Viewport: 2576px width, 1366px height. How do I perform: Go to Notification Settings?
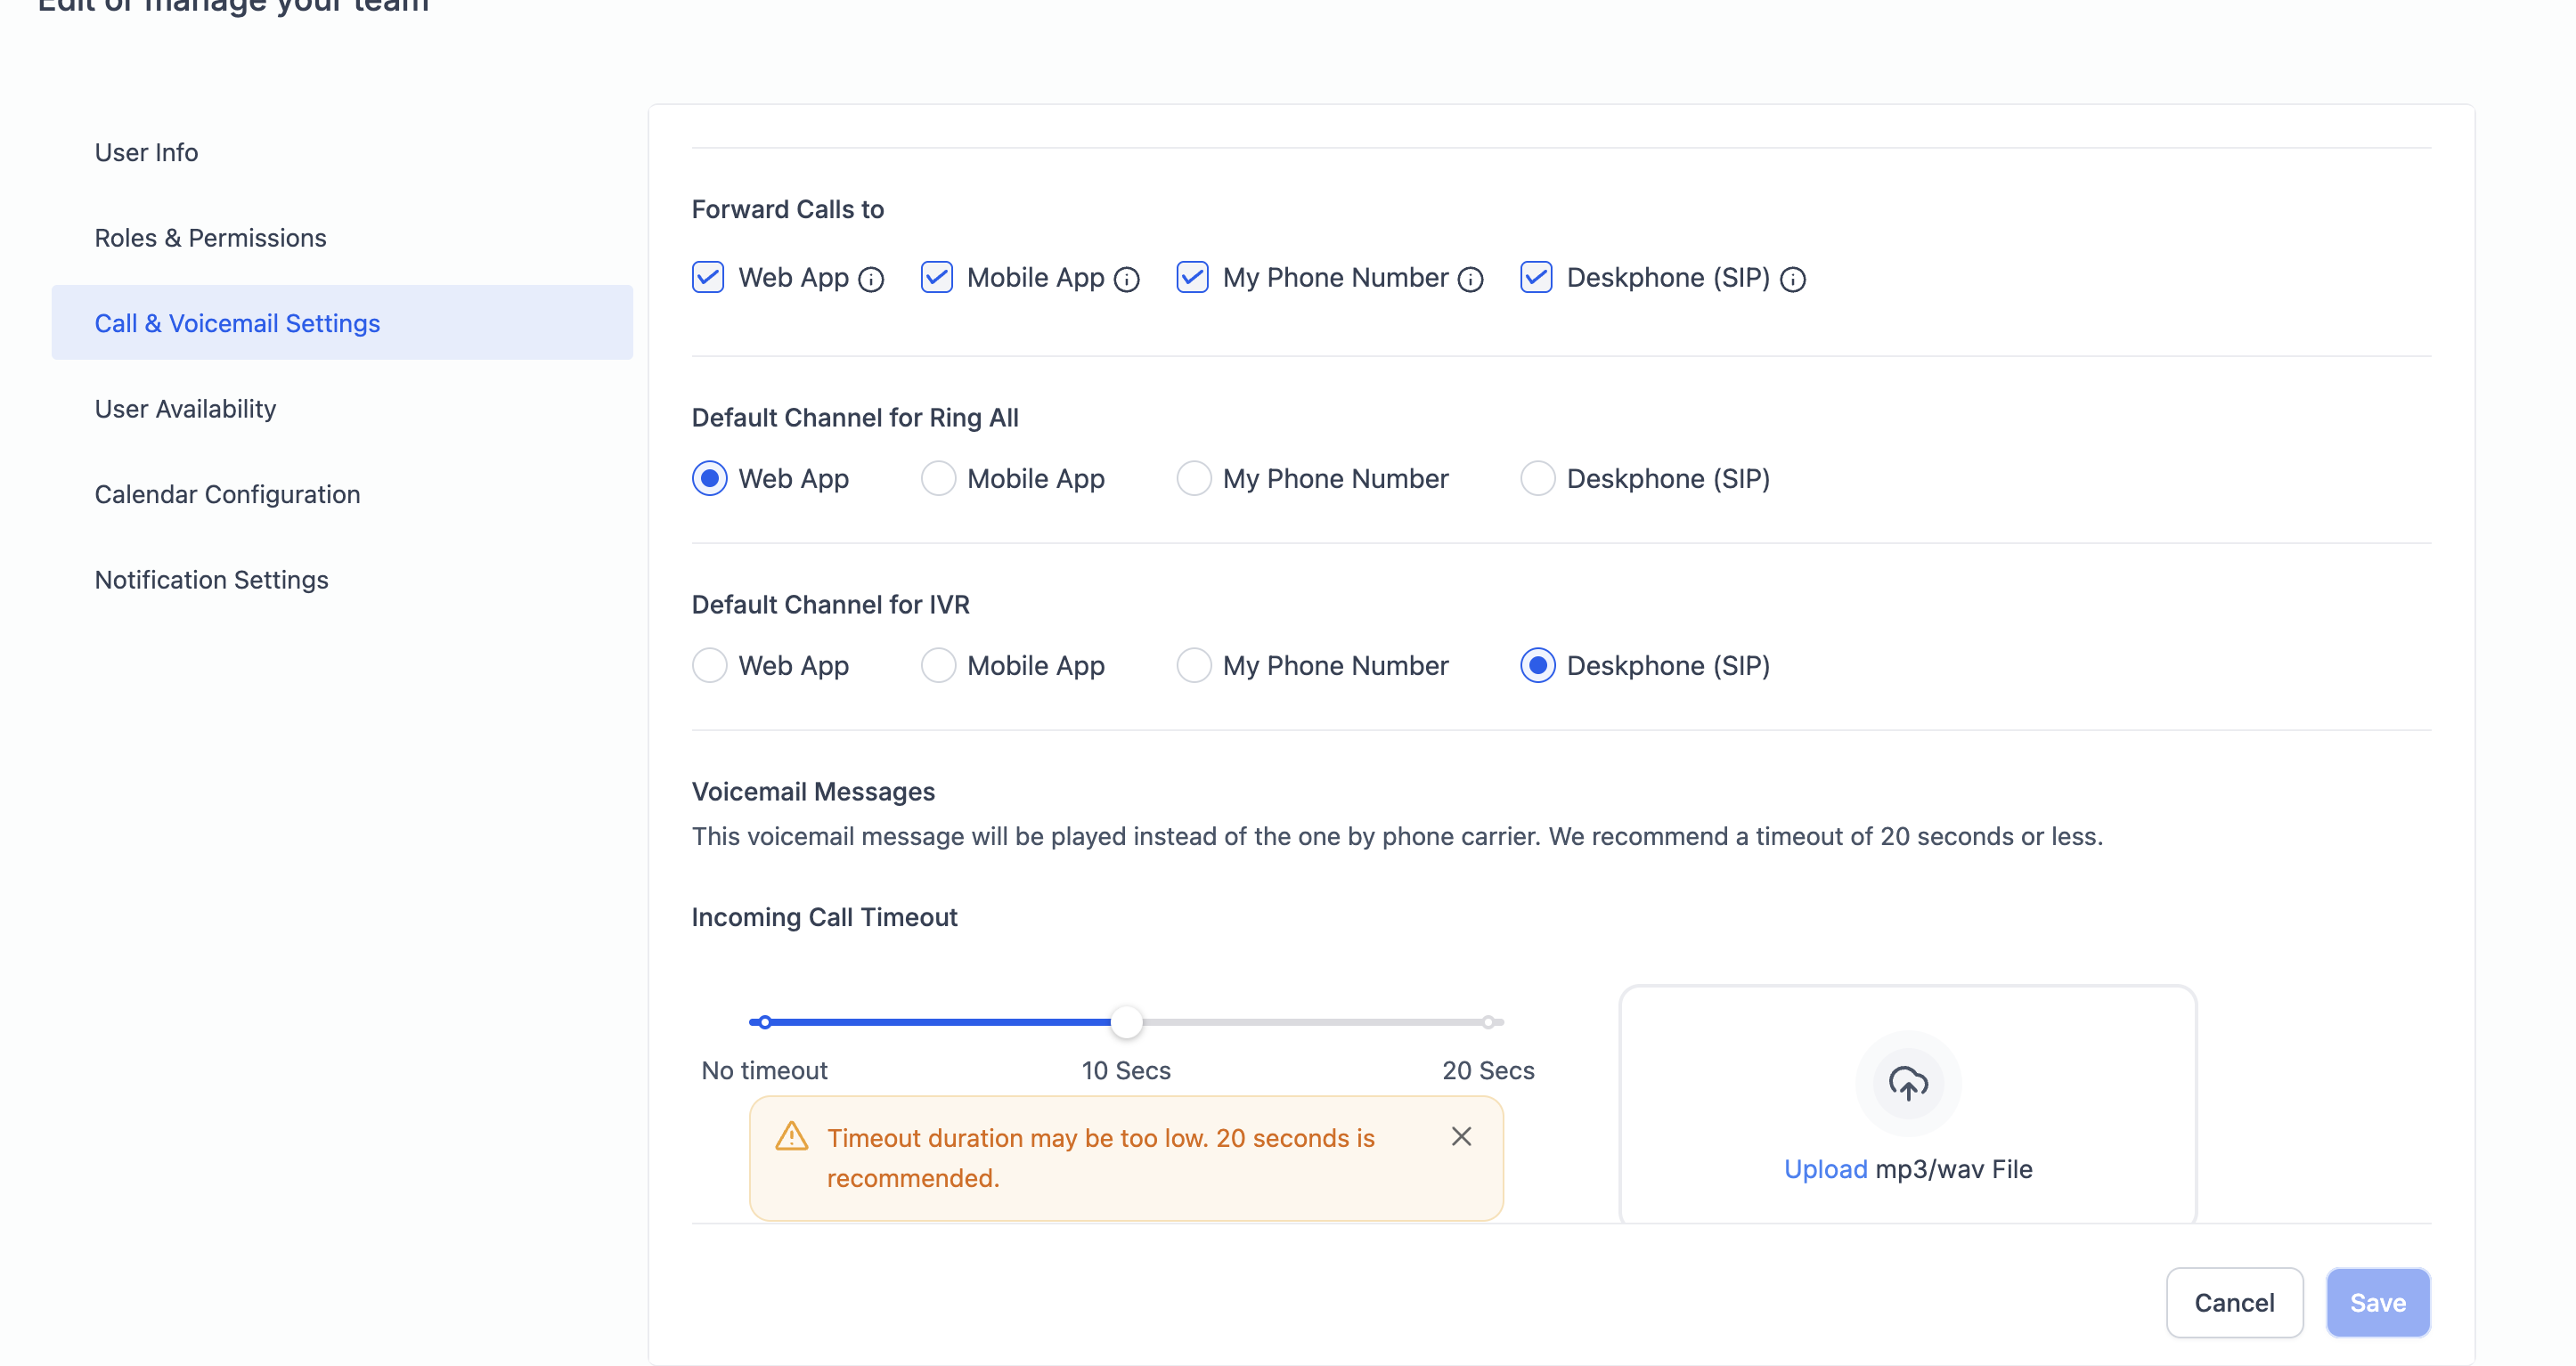[211, 579]
